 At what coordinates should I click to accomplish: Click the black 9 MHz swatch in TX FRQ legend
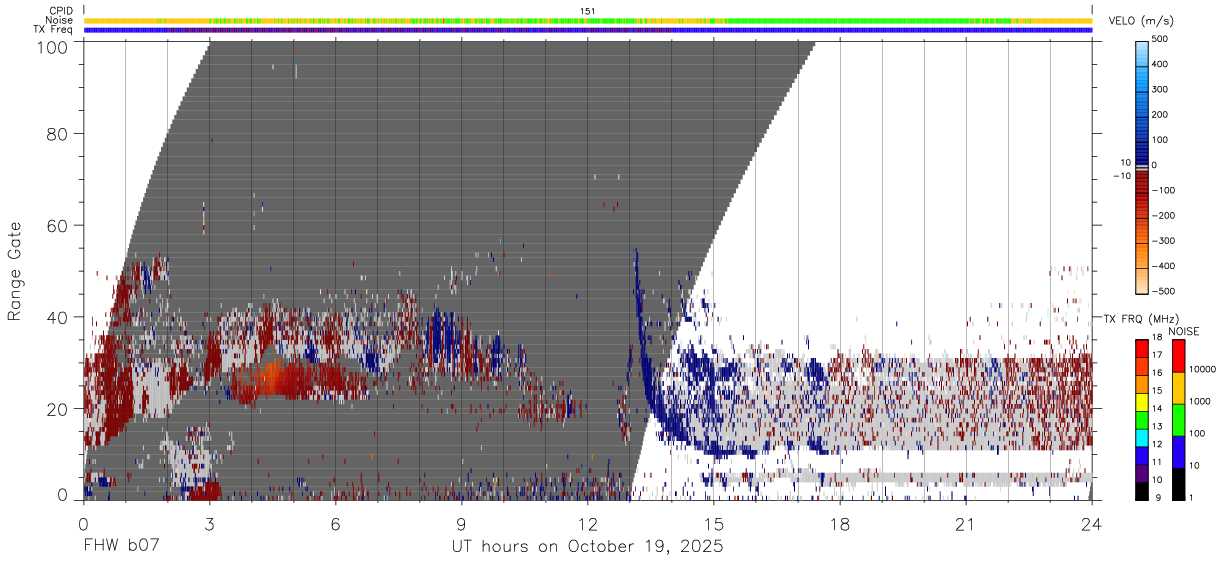[x=1143, y=492]
